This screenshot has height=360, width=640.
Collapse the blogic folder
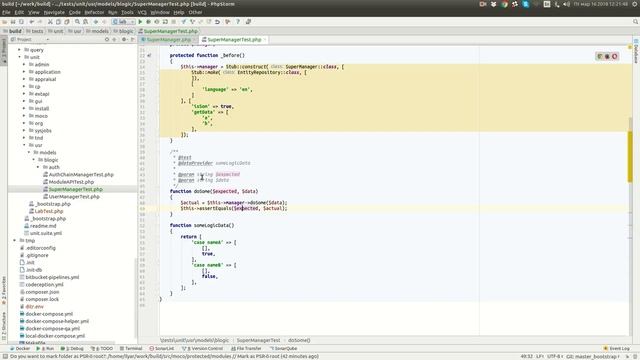tap(34, 160)
